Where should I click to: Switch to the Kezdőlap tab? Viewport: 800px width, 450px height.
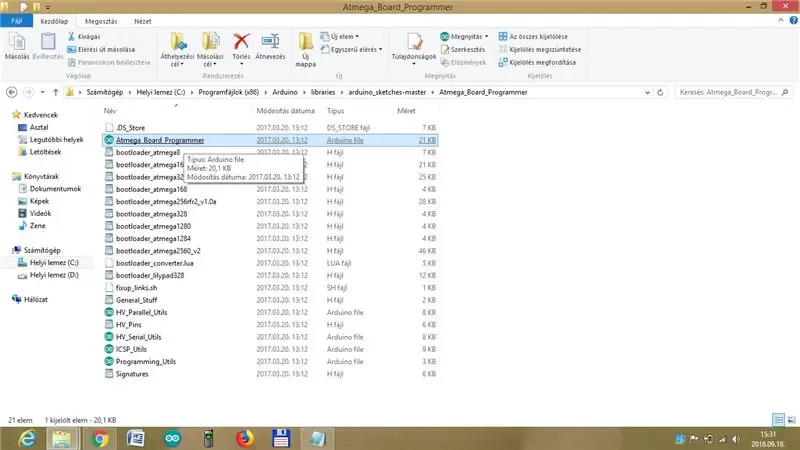coord(54,21)
